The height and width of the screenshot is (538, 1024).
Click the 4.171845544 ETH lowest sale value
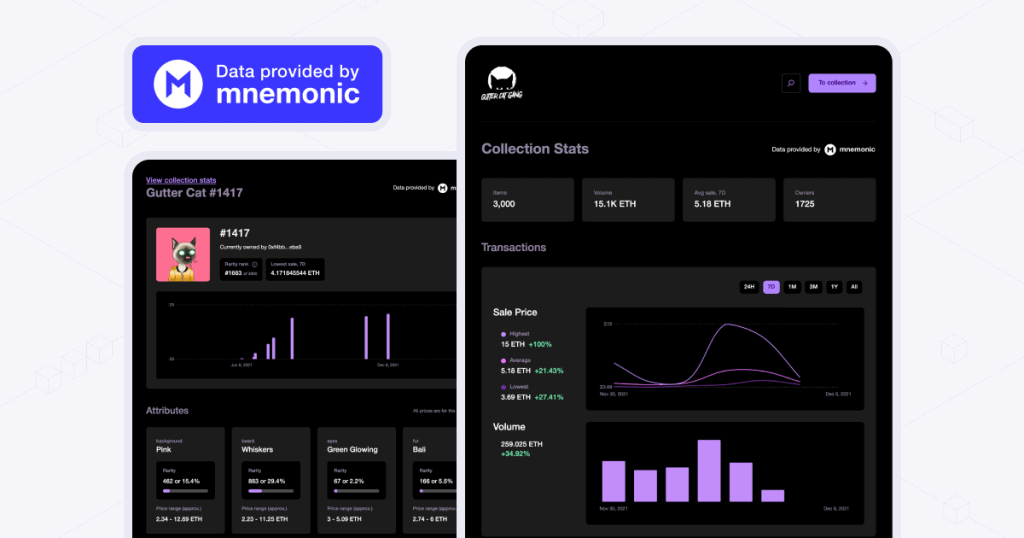click(x=295, y=273)
